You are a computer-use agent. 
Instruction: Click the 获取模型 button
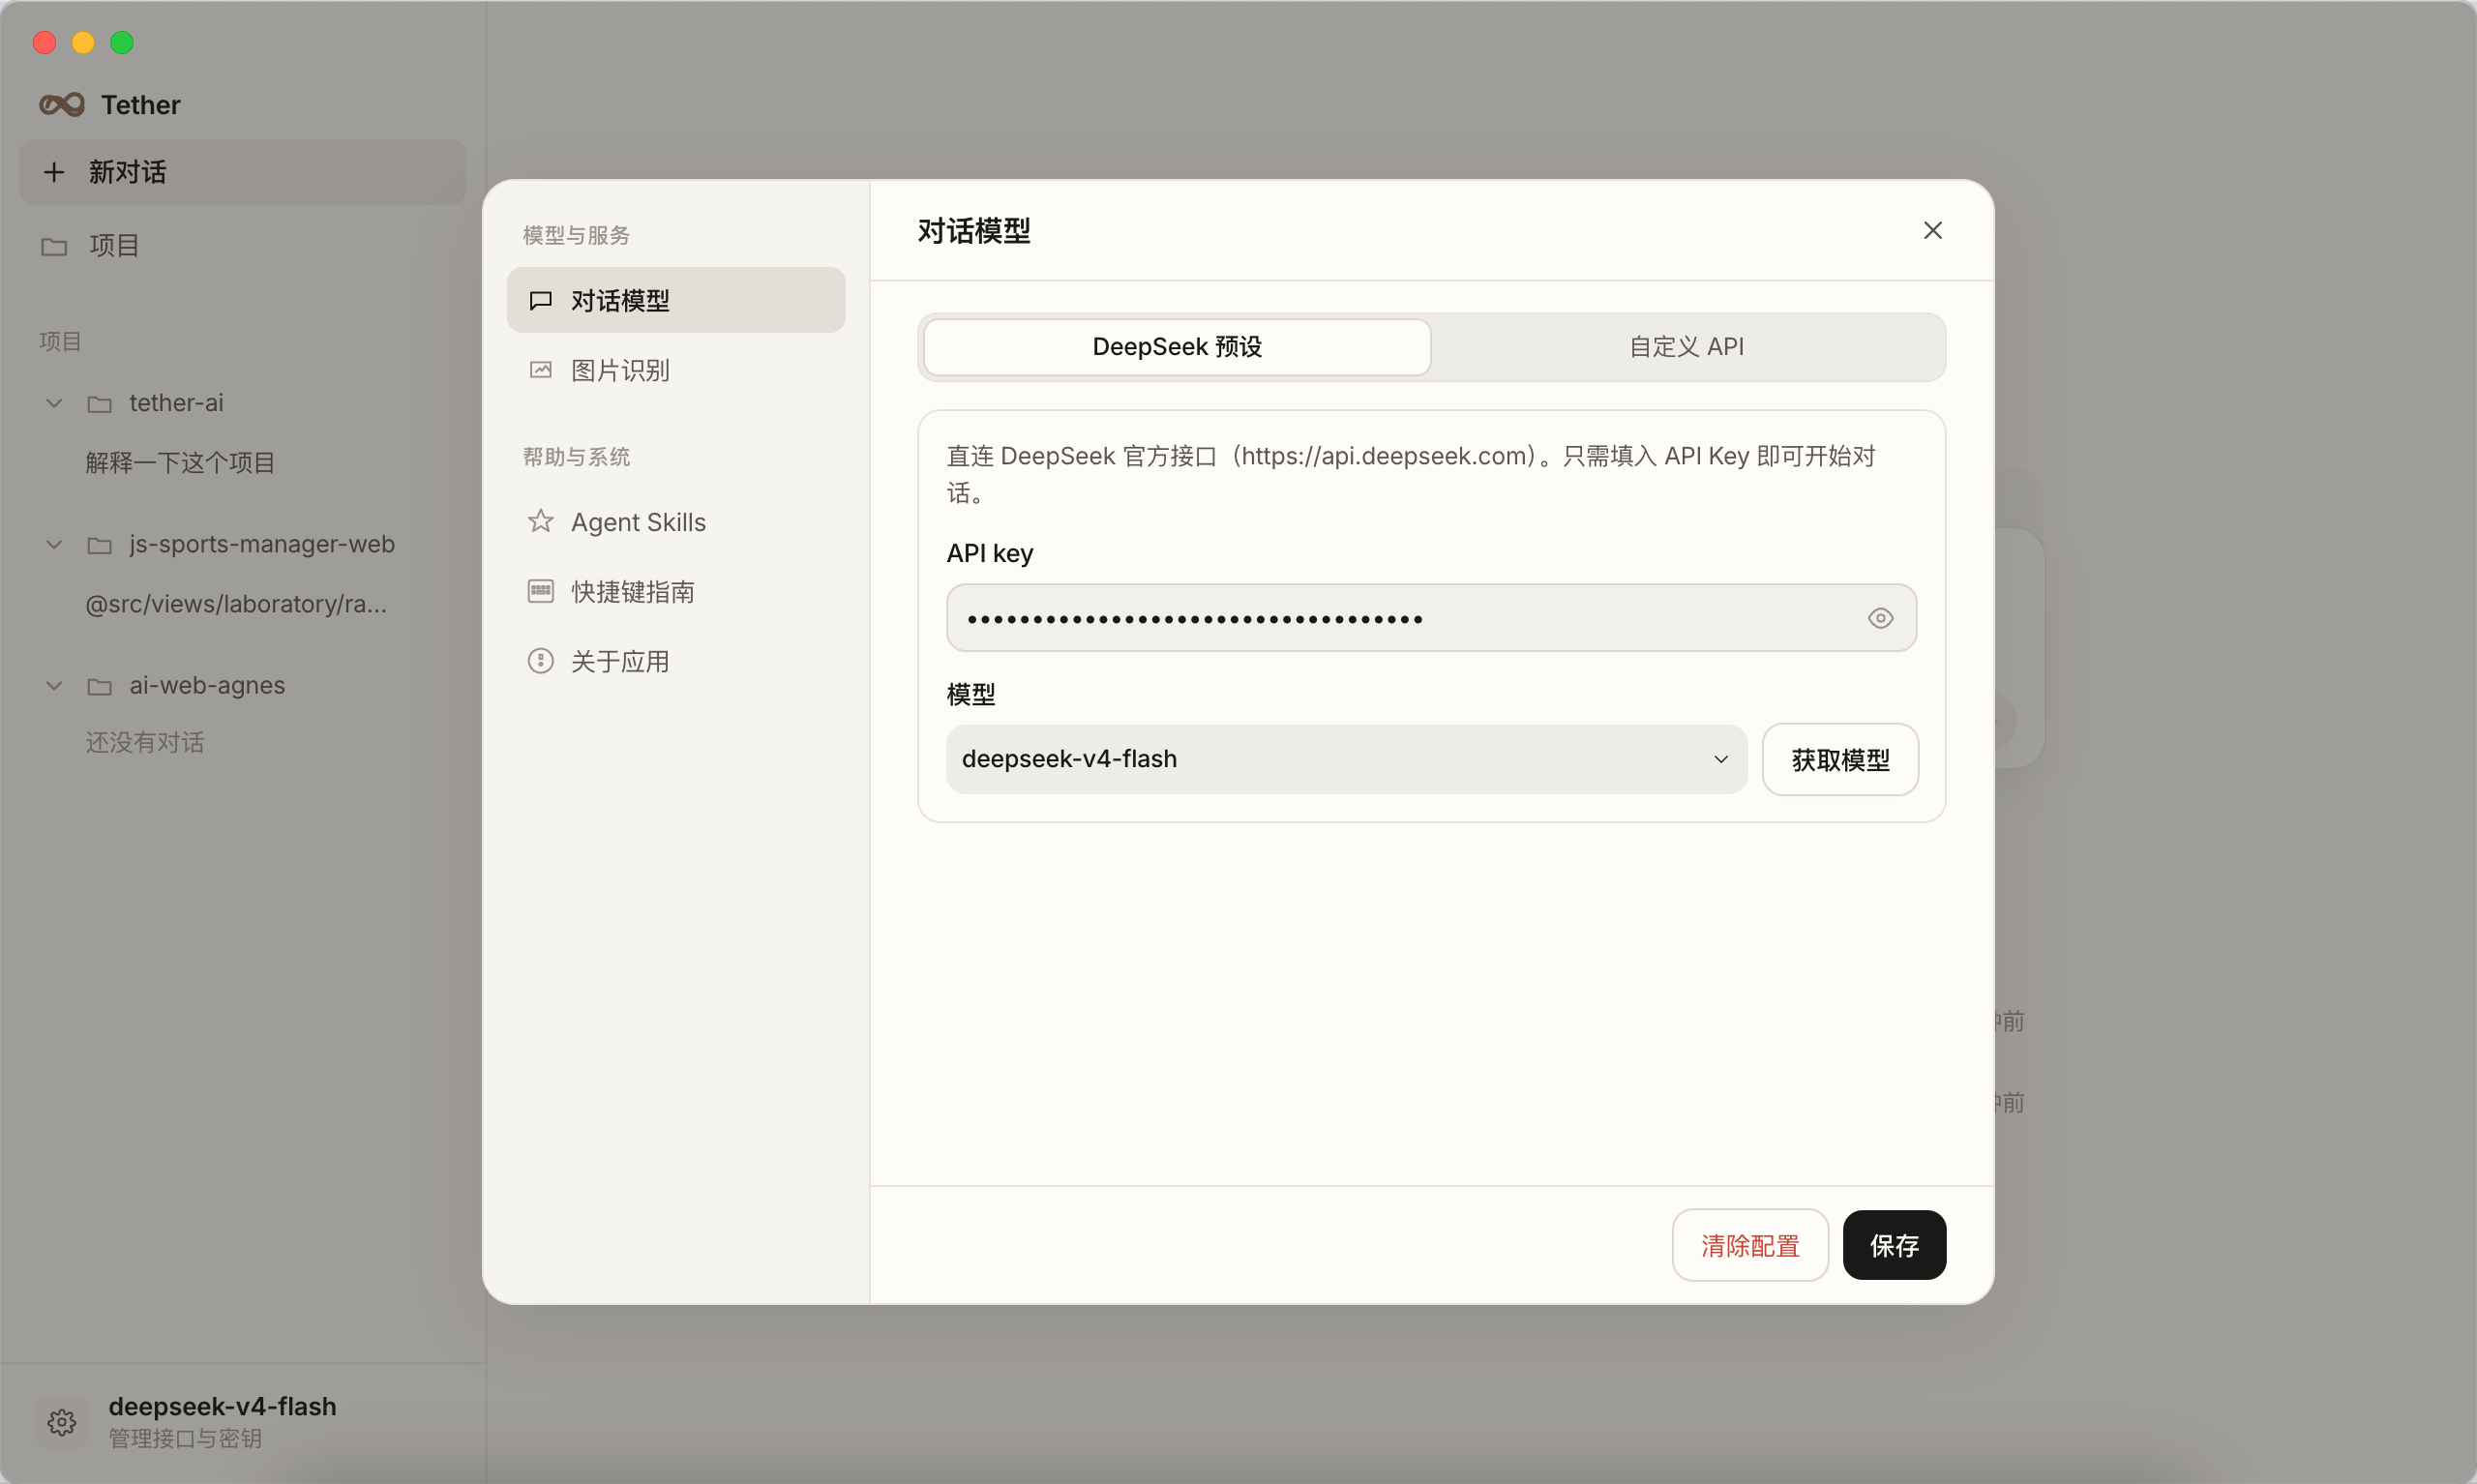(x=1840, y=759)
